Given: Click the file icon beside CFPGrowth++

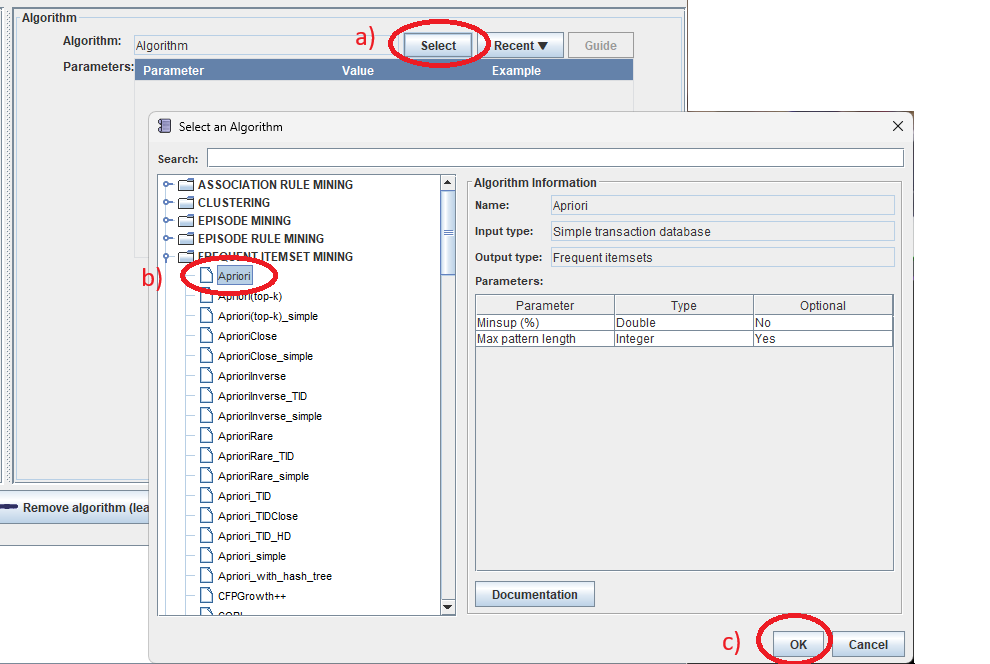Looking at the screenshot, I should pos(206,595).
